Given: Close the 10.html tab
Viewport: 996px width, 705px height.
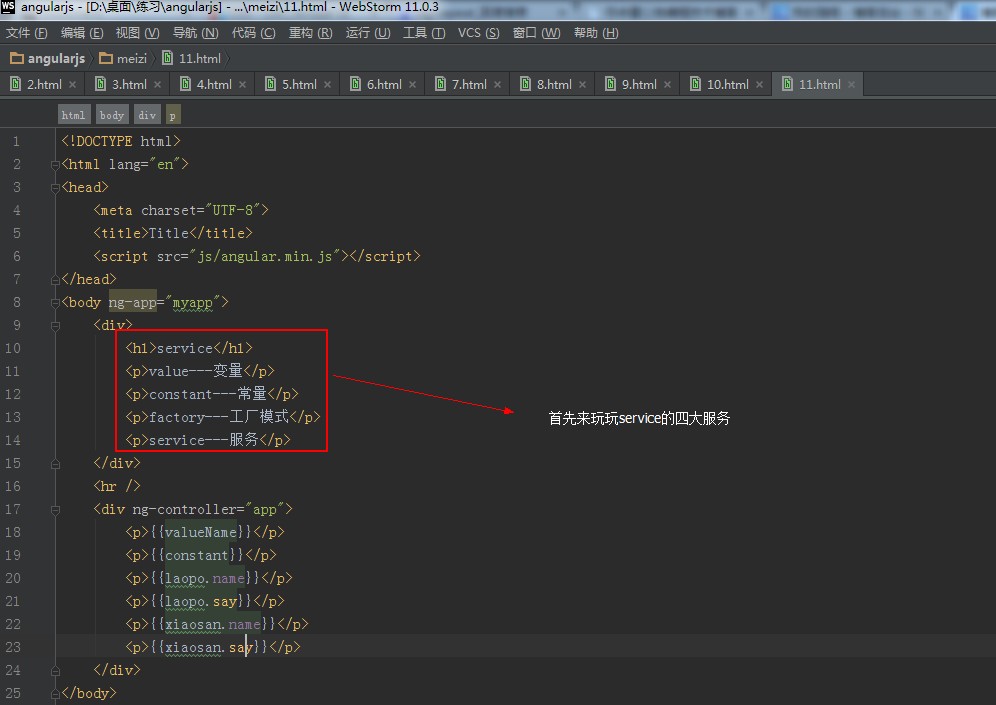Looking at the screenshot, I should coord(760,84).
